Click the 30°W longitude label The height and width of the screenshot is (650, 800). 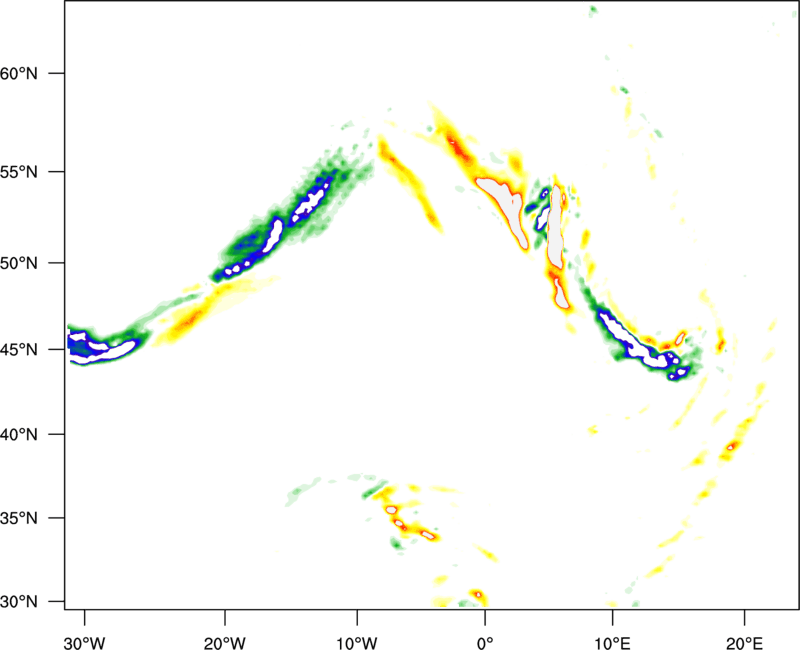coord(85,643)
